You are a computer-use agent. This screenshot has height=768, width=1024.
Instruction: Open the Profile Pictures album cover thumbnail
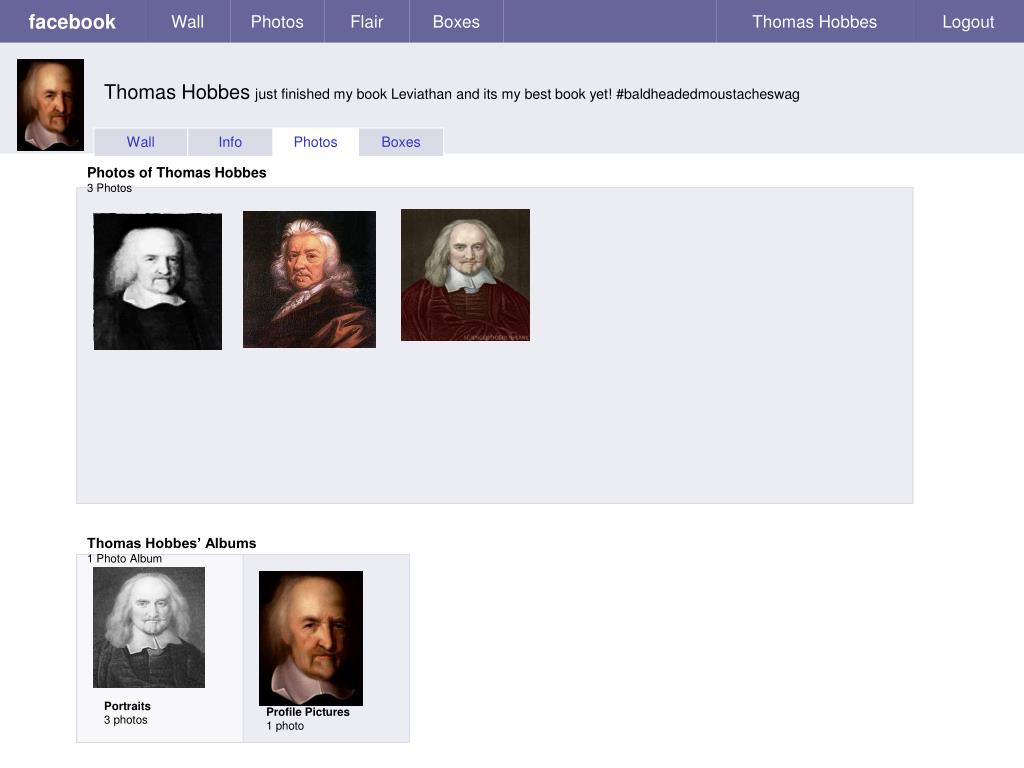pos(311,638)
